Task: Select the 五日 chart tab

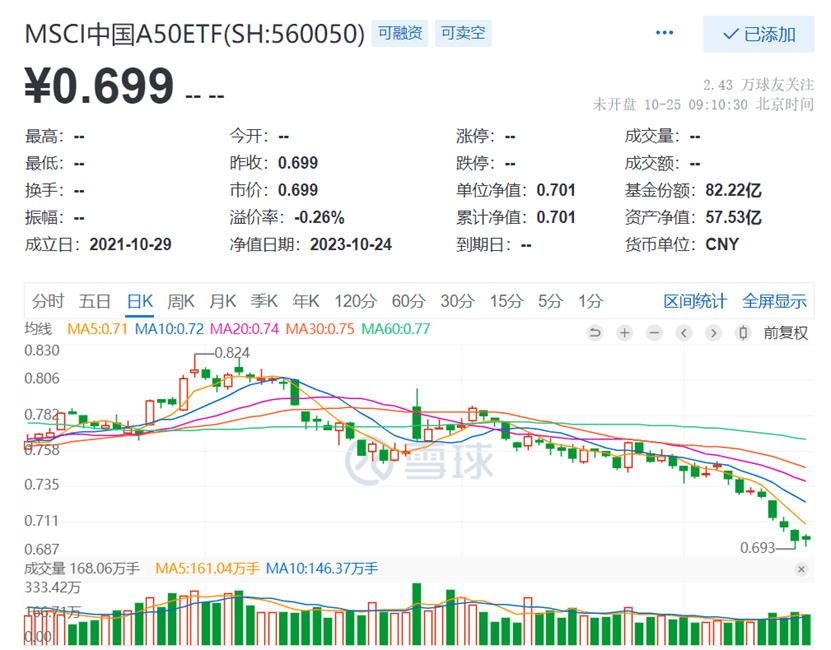Action: tap(95, 300)
